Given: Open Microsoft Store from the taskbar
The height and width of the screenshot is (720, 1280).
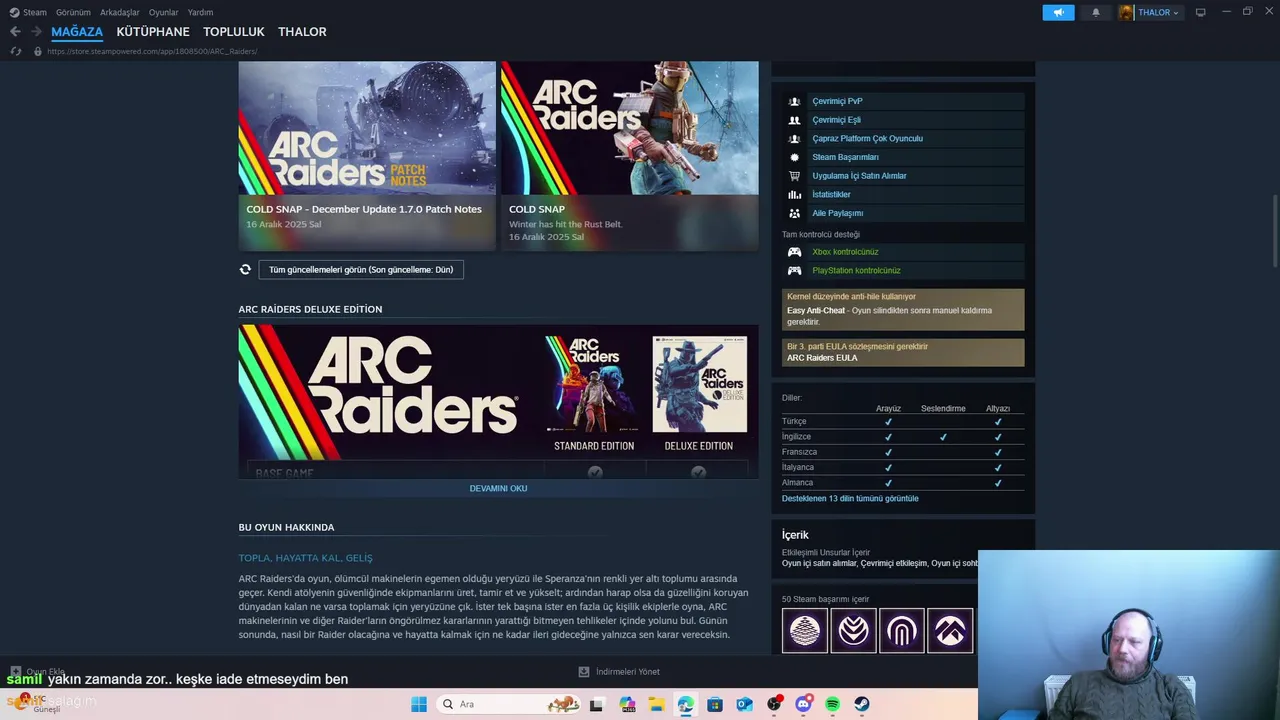Looking at the screenshot, I should coord(715,704).
